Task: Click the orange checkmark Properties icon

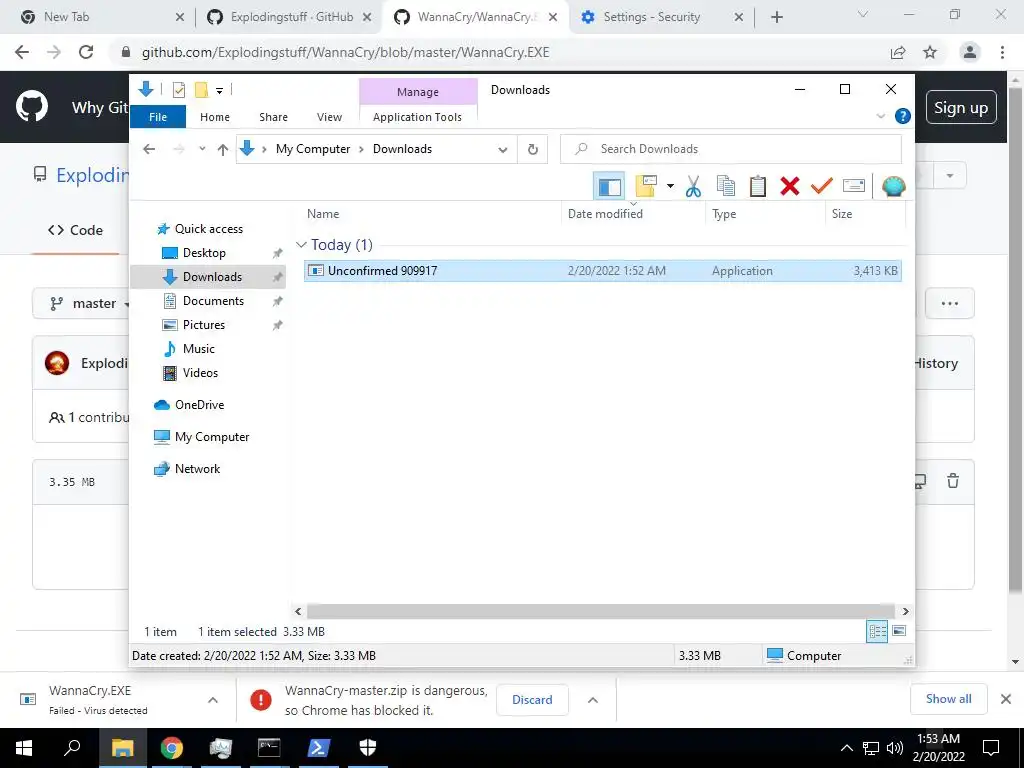Action: coord(822,187)
